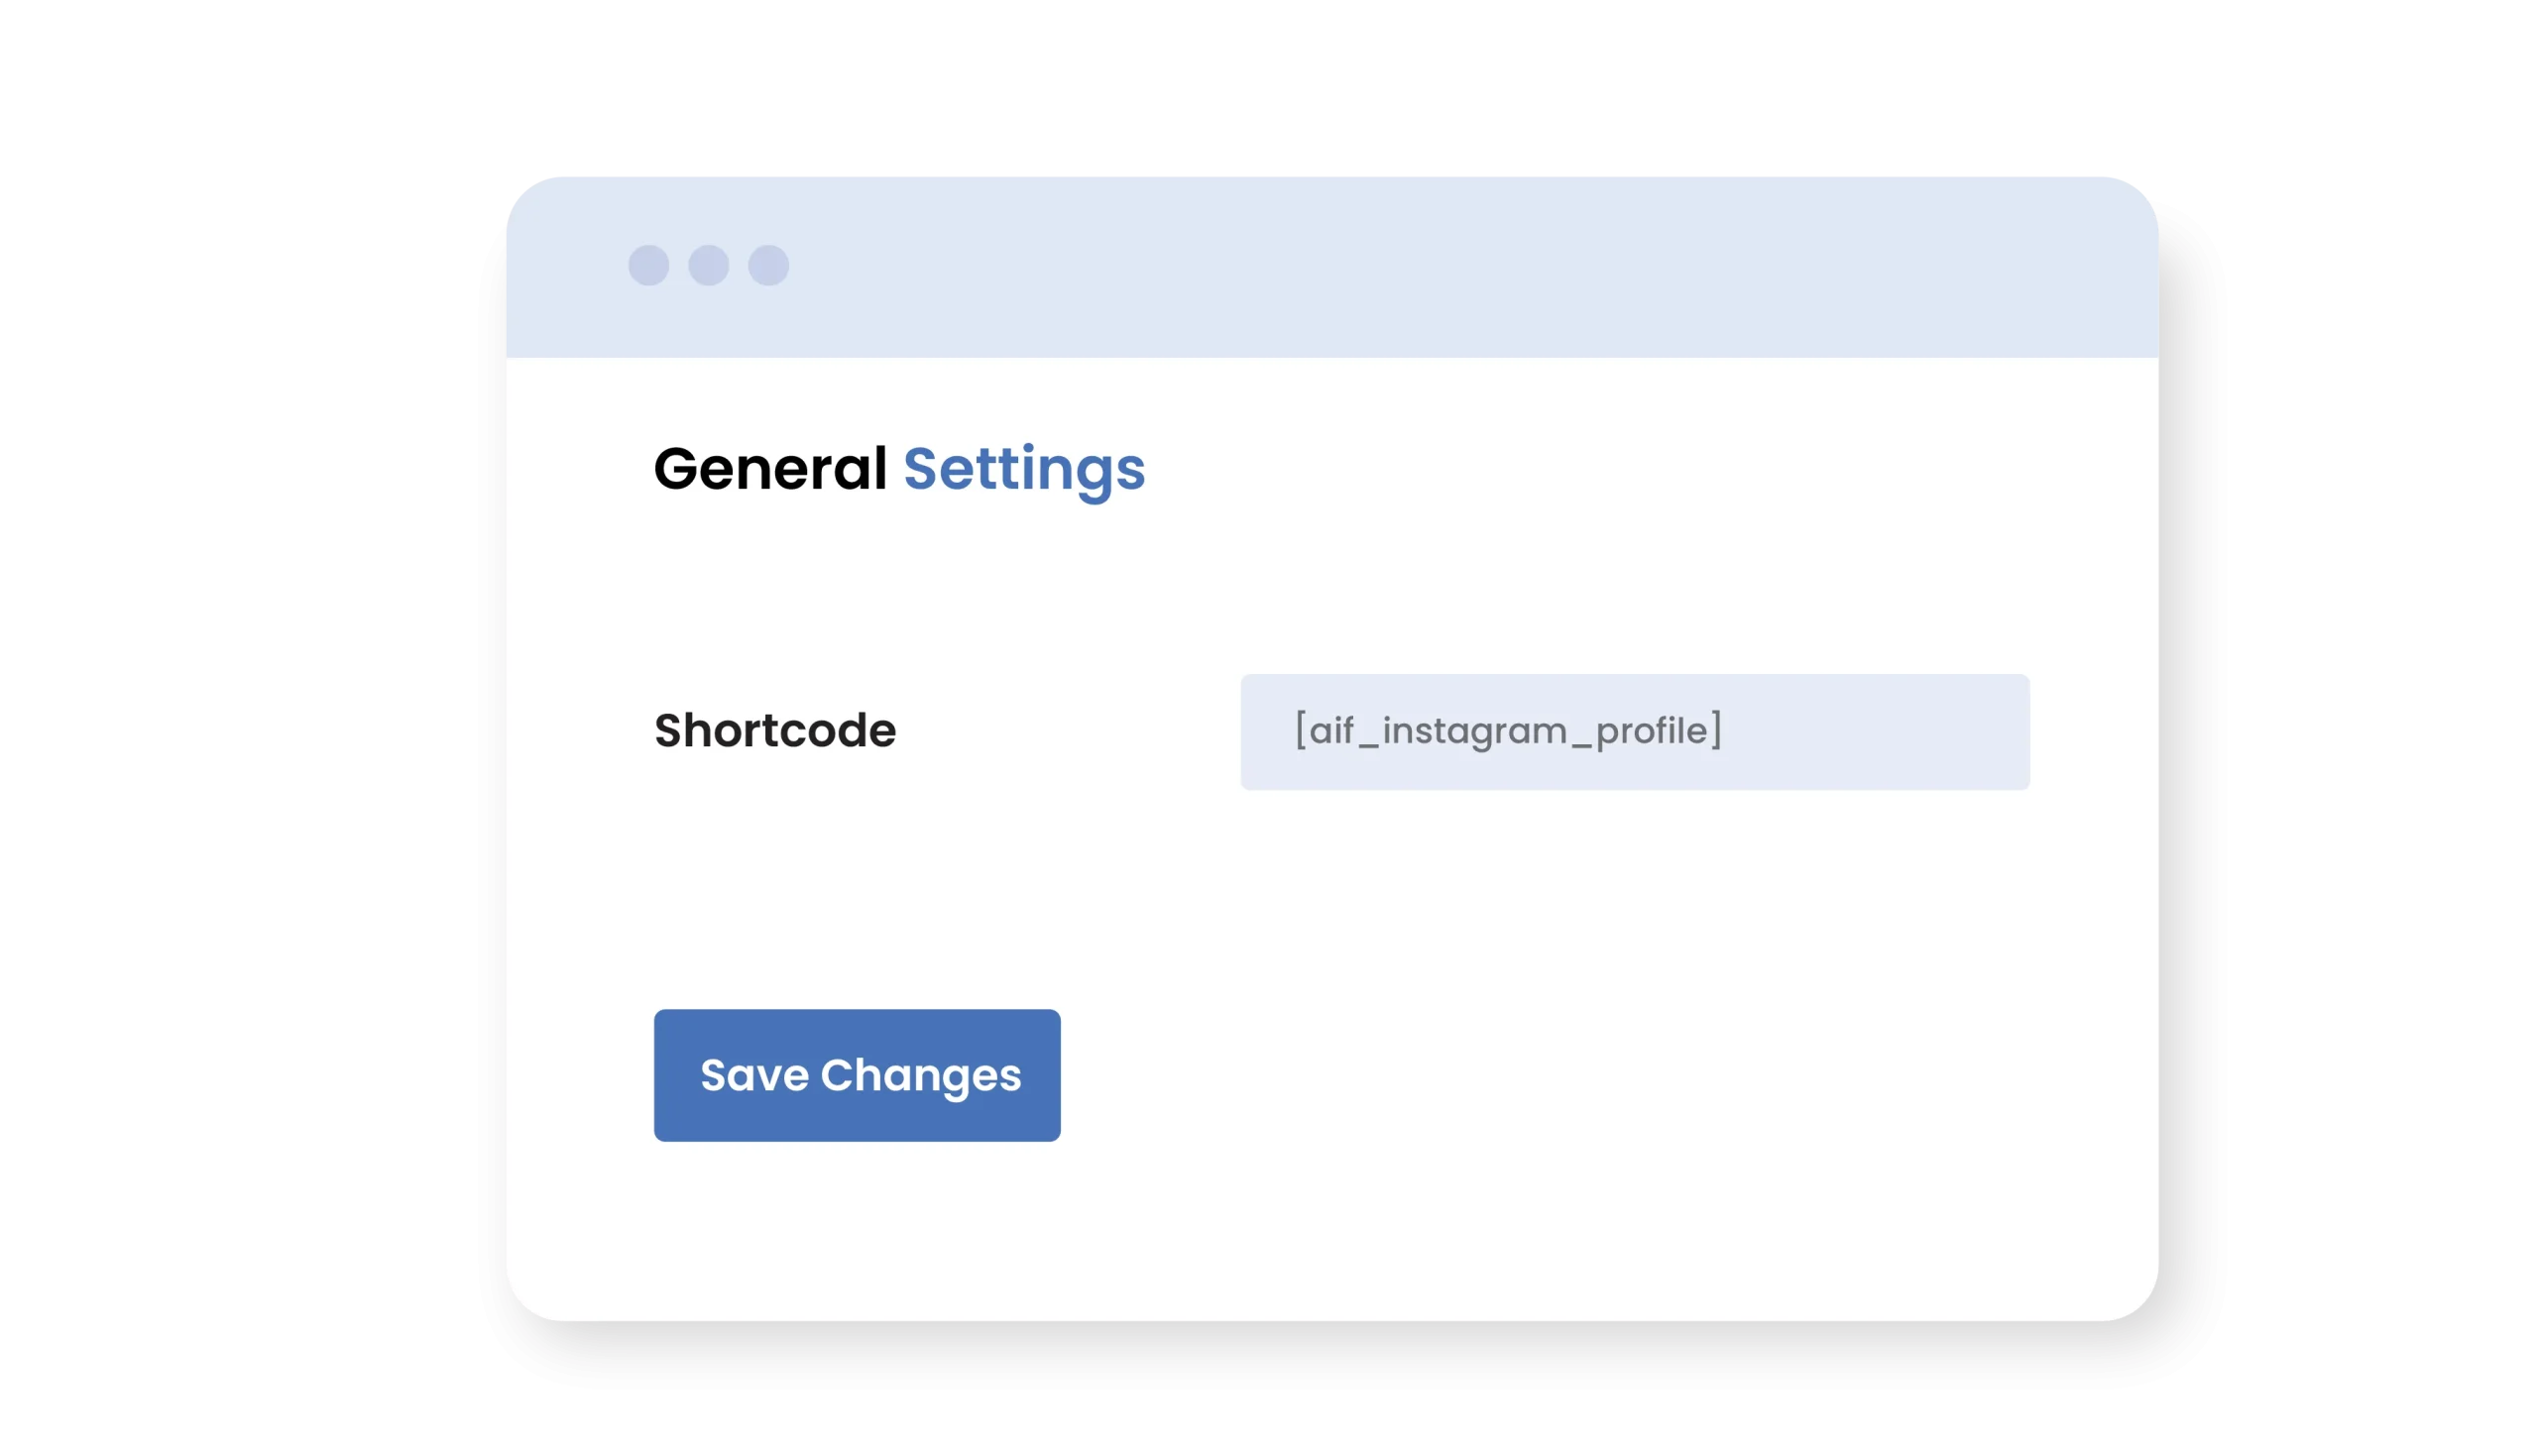Click the General Settings page title

[898, 468]
